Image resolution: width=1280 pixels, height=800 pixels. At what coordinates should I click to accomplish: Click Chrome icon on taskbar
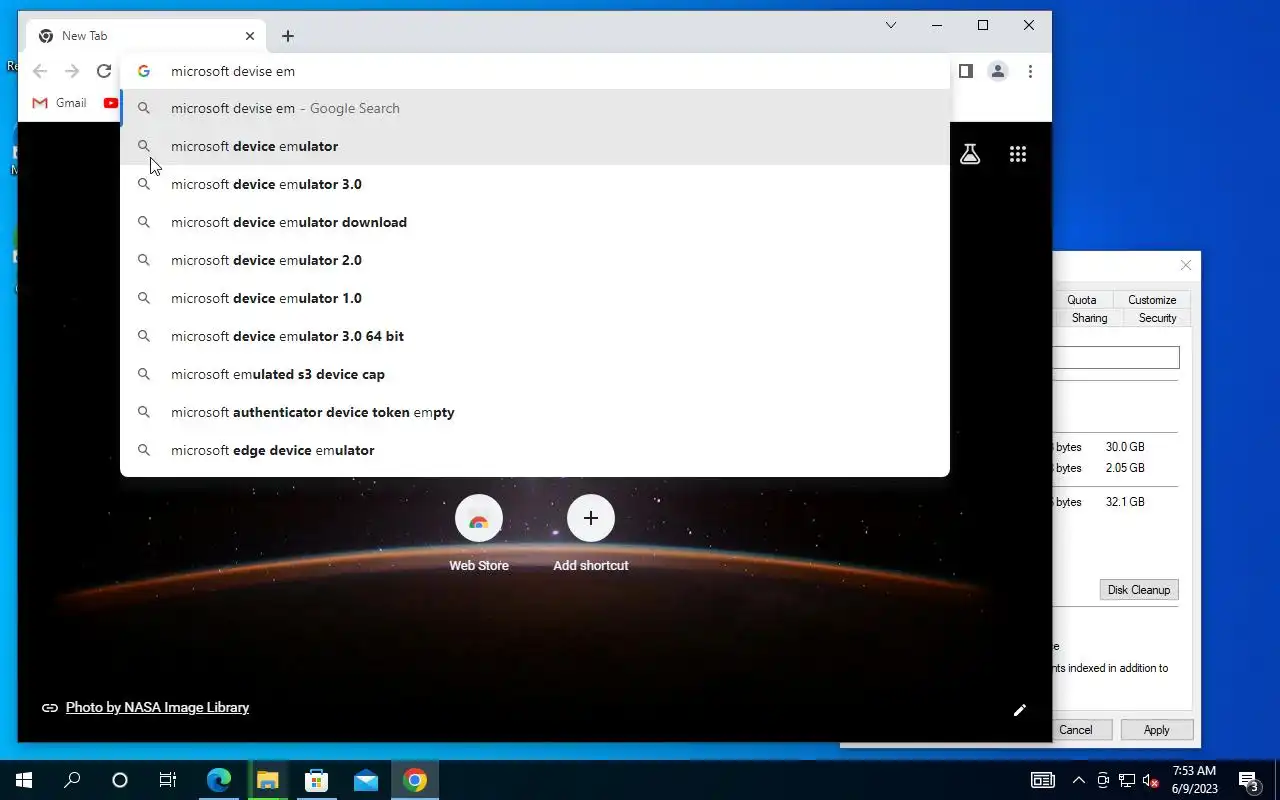pos(415,780)
